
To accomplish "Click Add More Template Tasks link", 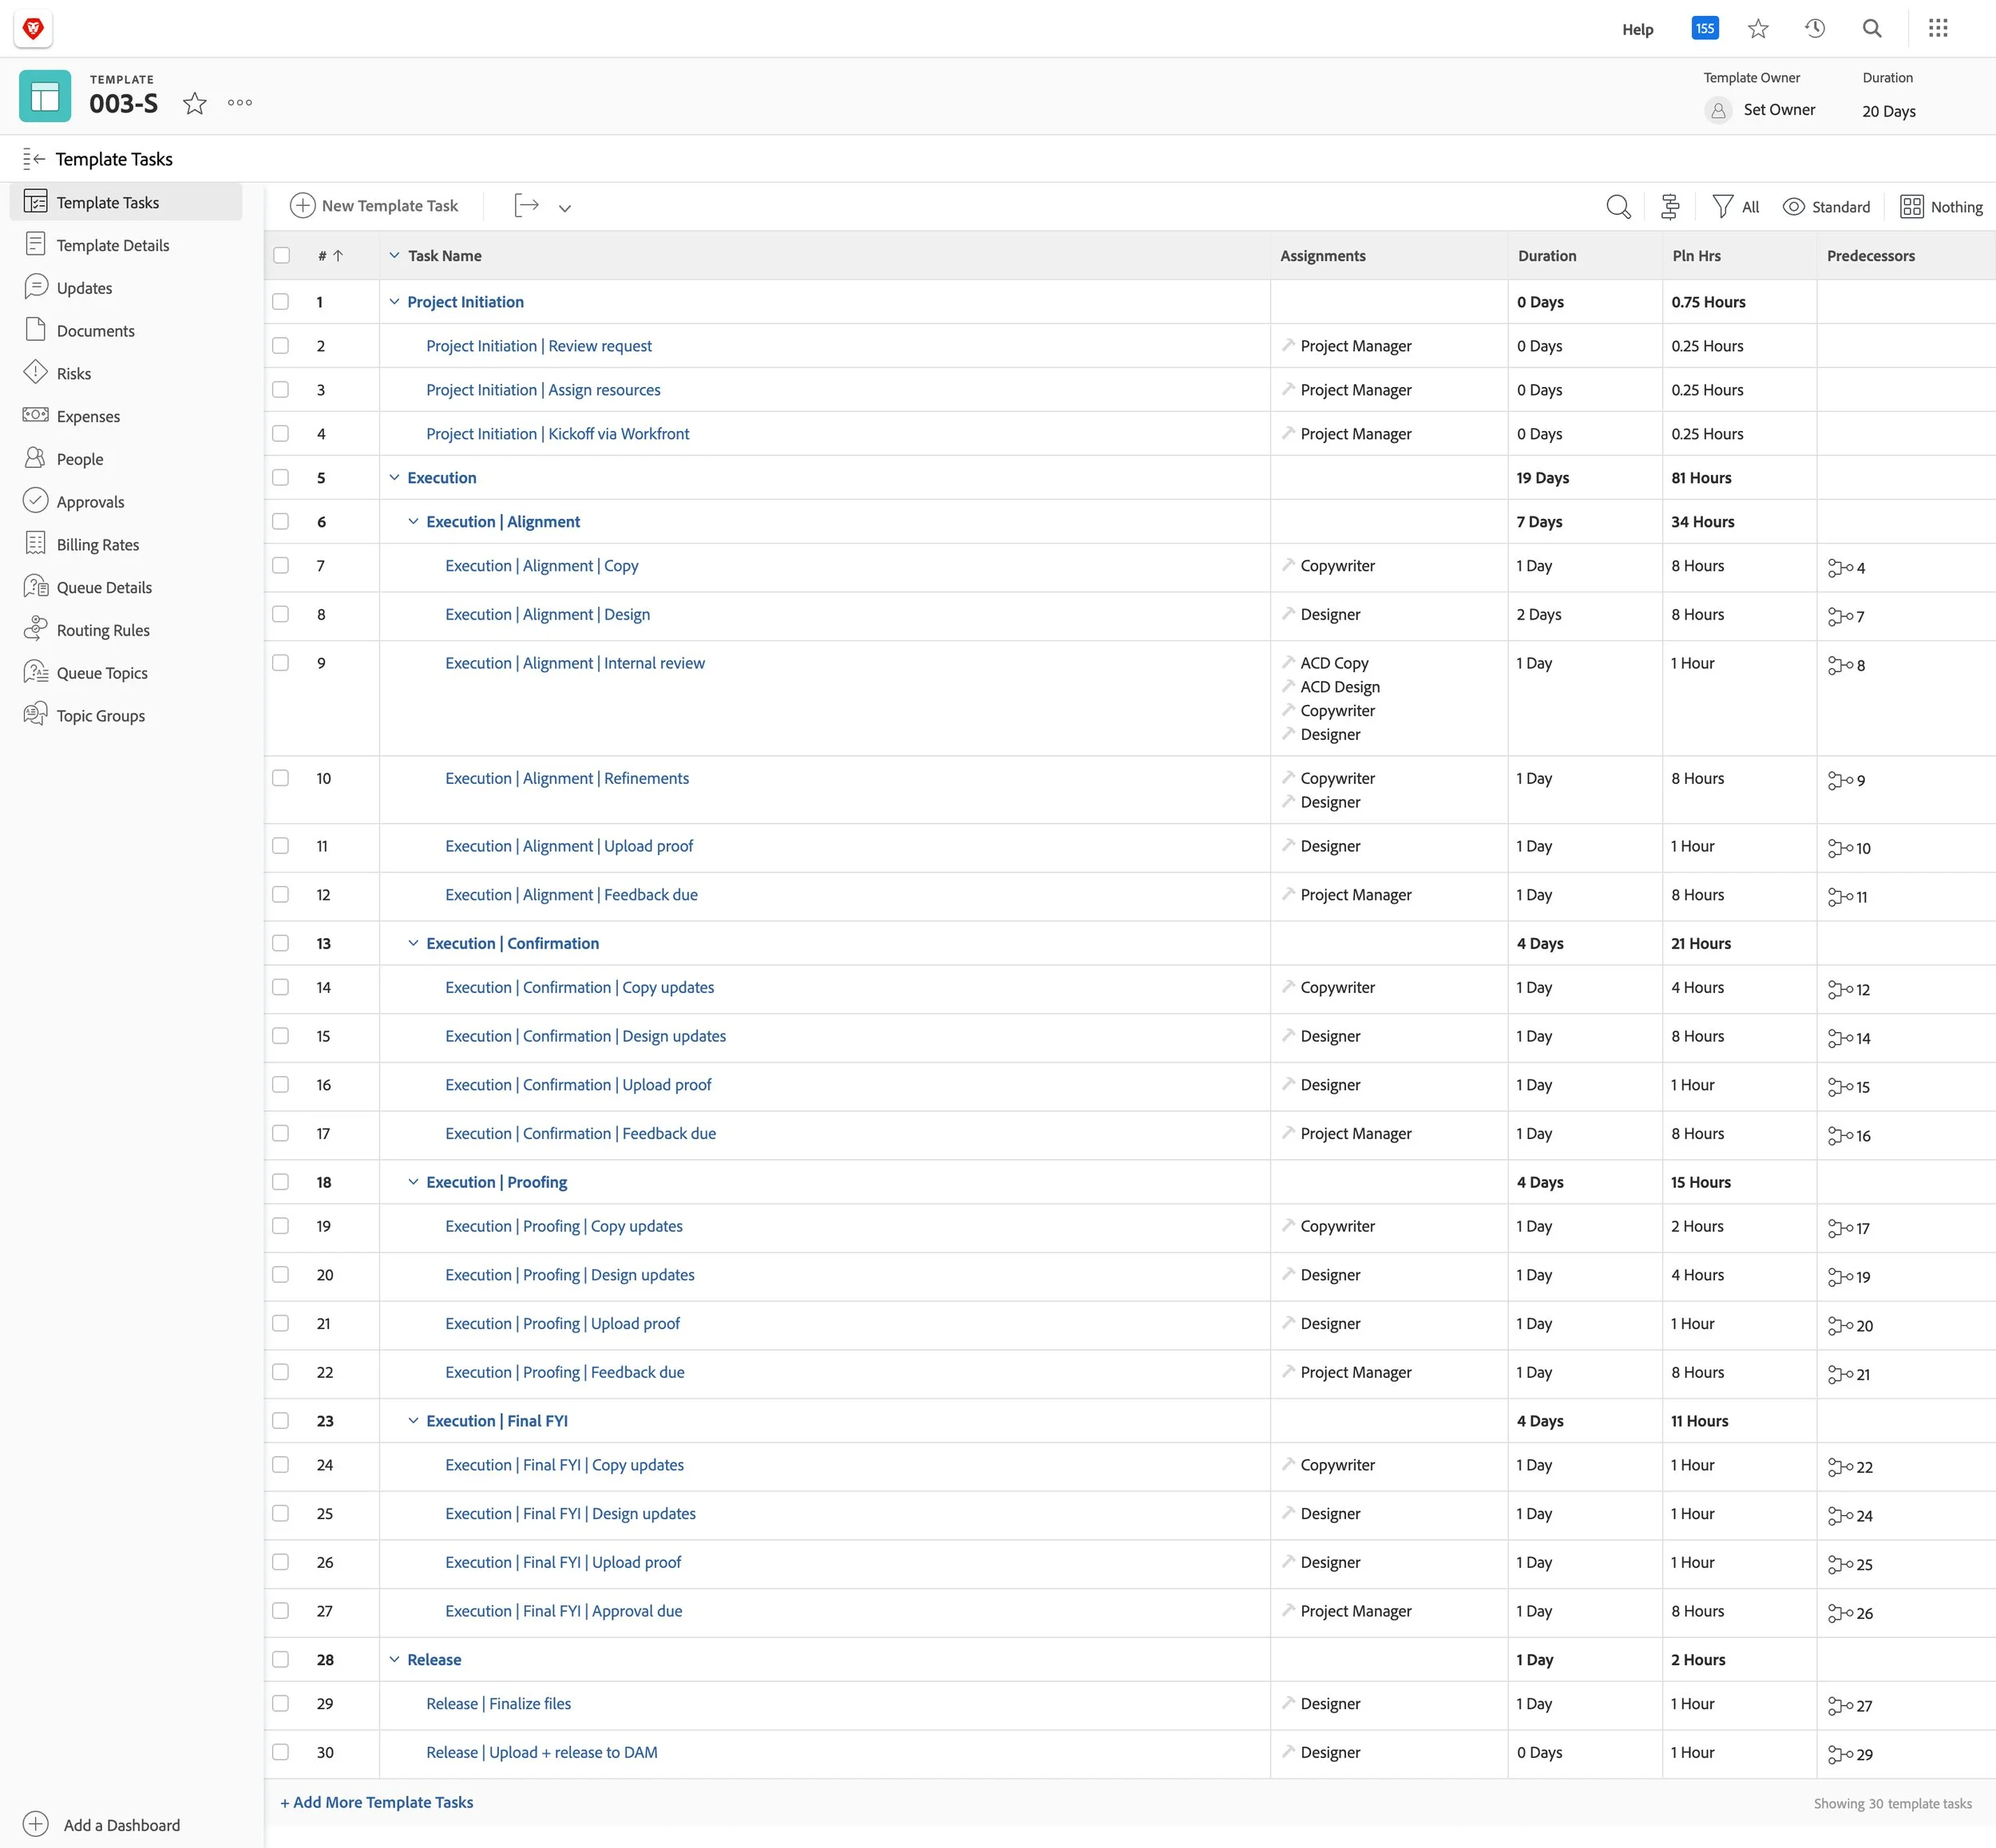I will [x=377, y=1802].
